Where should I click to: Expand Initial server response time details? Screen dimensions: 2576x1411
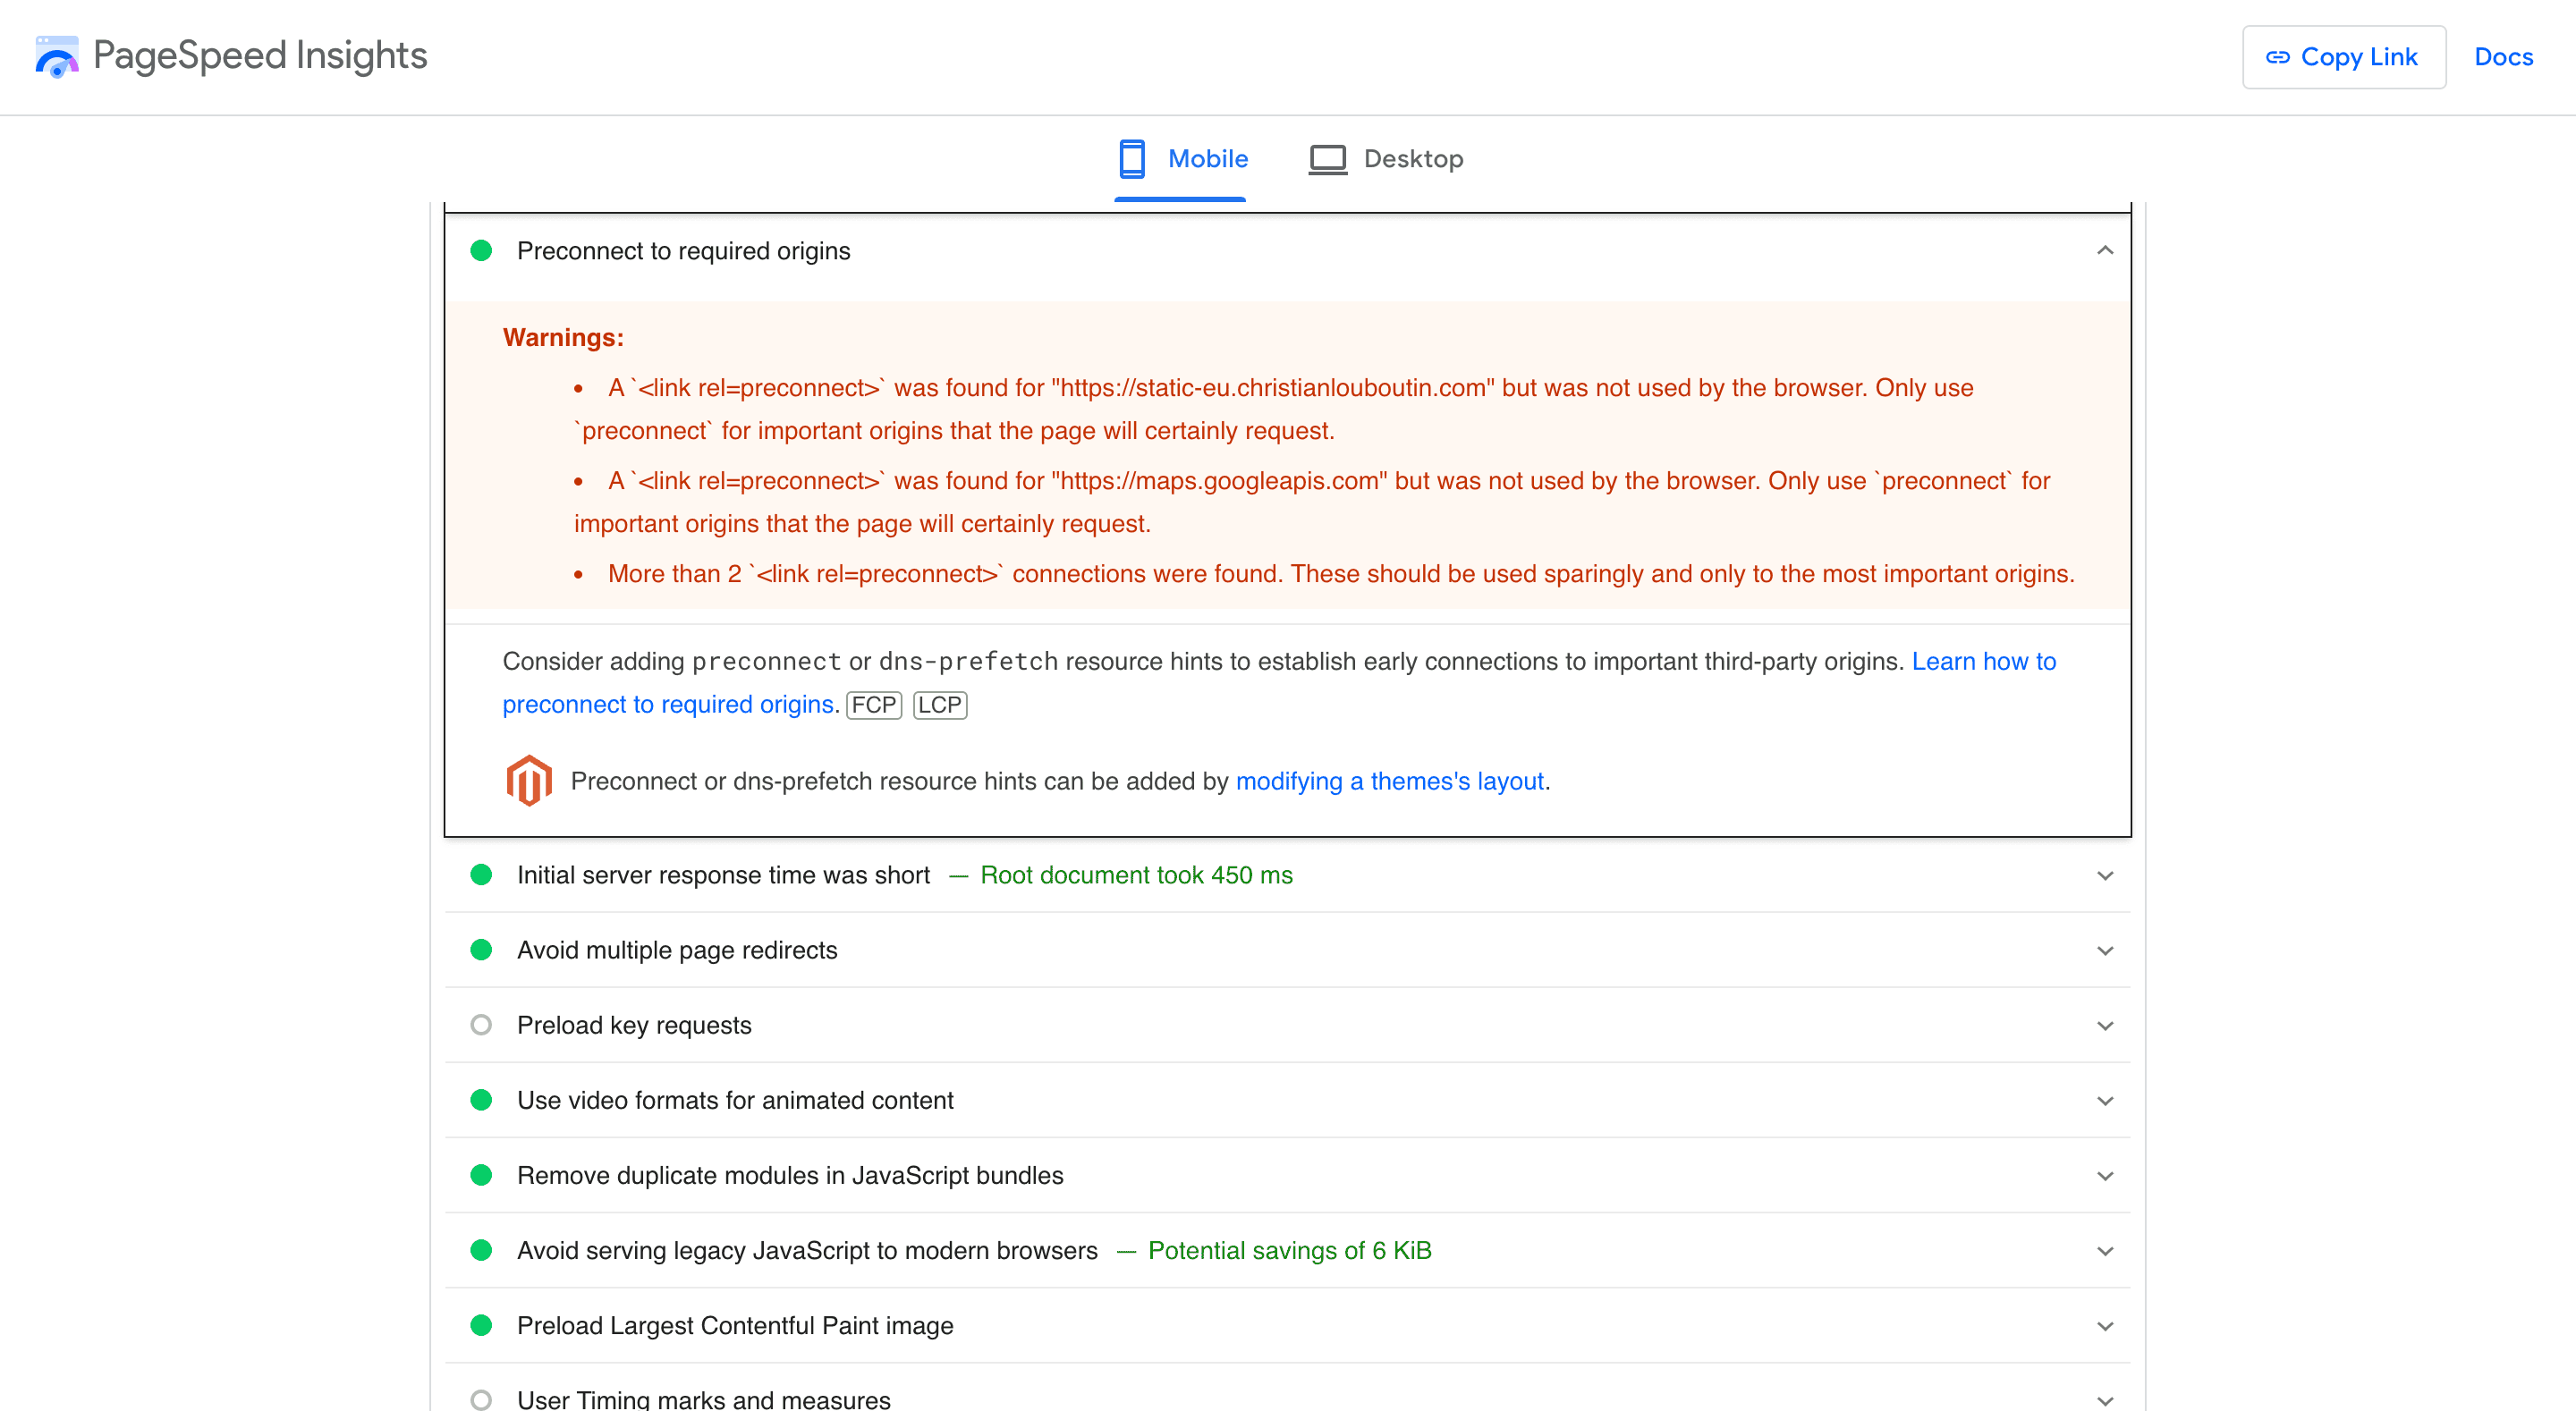pyautogui.click(x=2106, y=875)
